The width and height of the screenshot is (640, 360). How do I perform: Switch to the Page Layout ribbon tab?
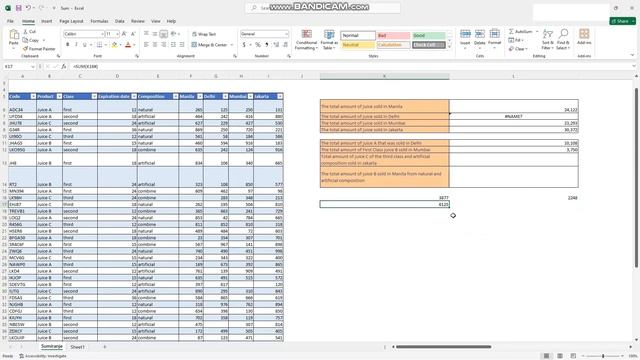click(71, 21)
